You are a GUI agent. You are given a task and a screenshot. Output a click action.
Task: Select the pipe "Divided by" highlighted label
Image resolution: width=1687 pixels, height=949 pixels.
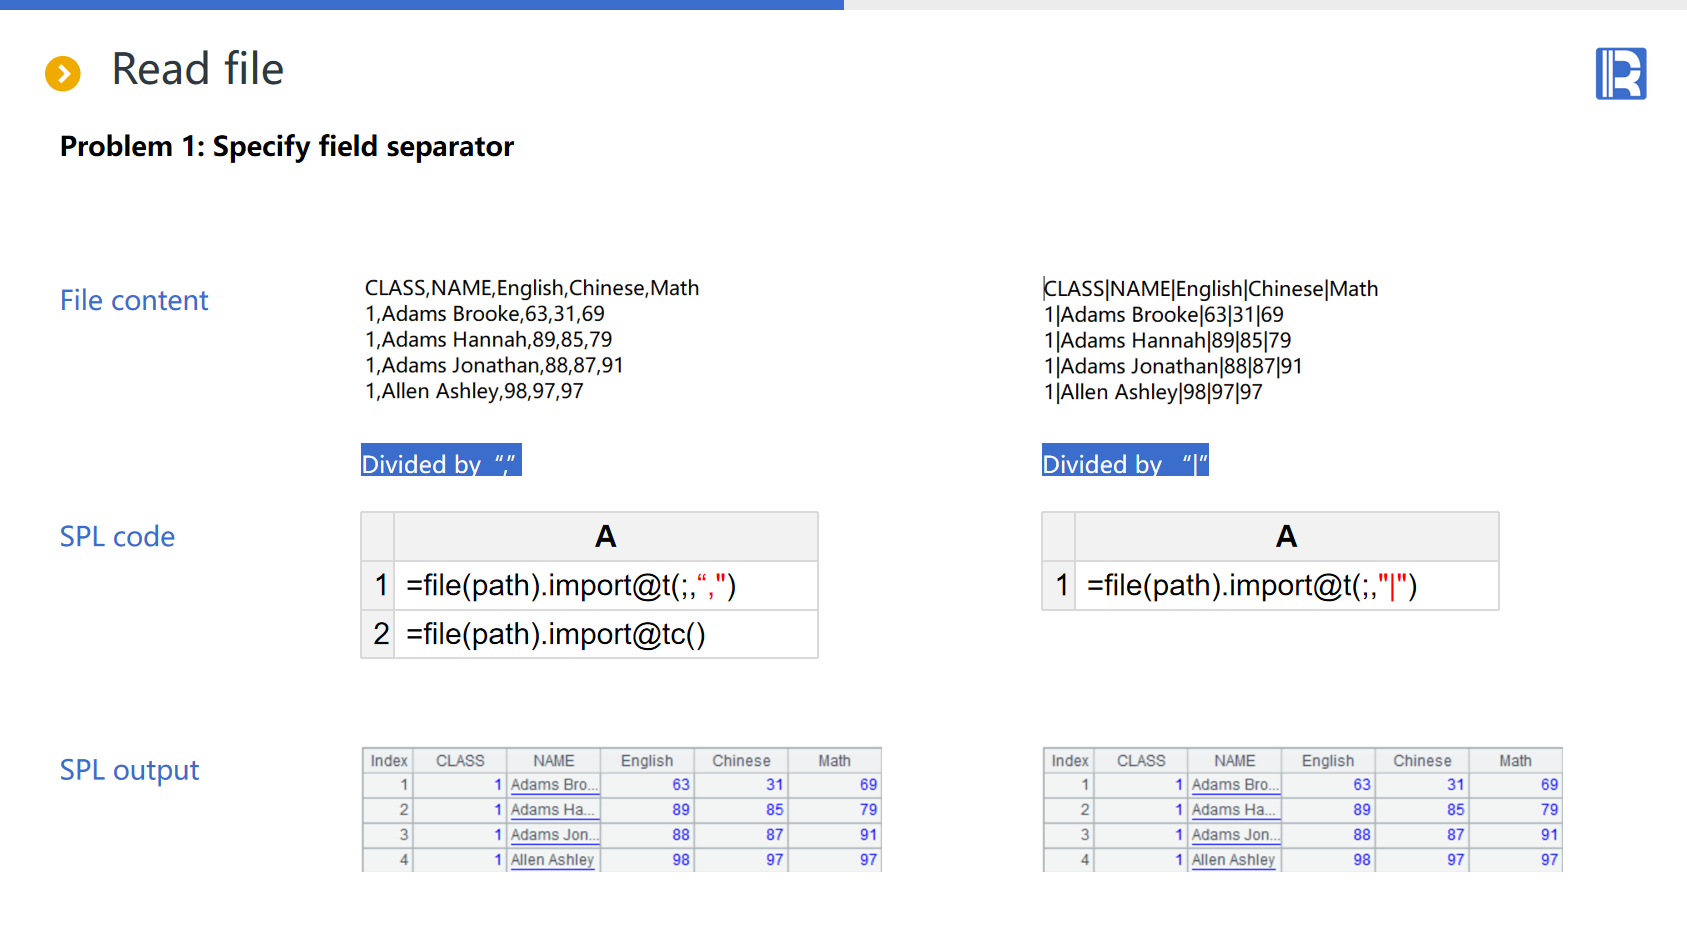click(x=1125, y=461)
